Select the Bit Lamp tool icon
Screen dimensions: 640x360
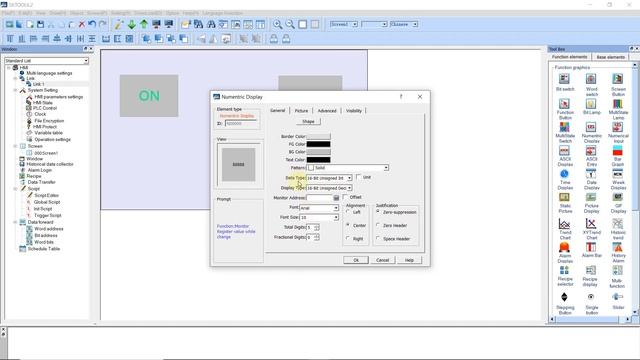(591, 103)
